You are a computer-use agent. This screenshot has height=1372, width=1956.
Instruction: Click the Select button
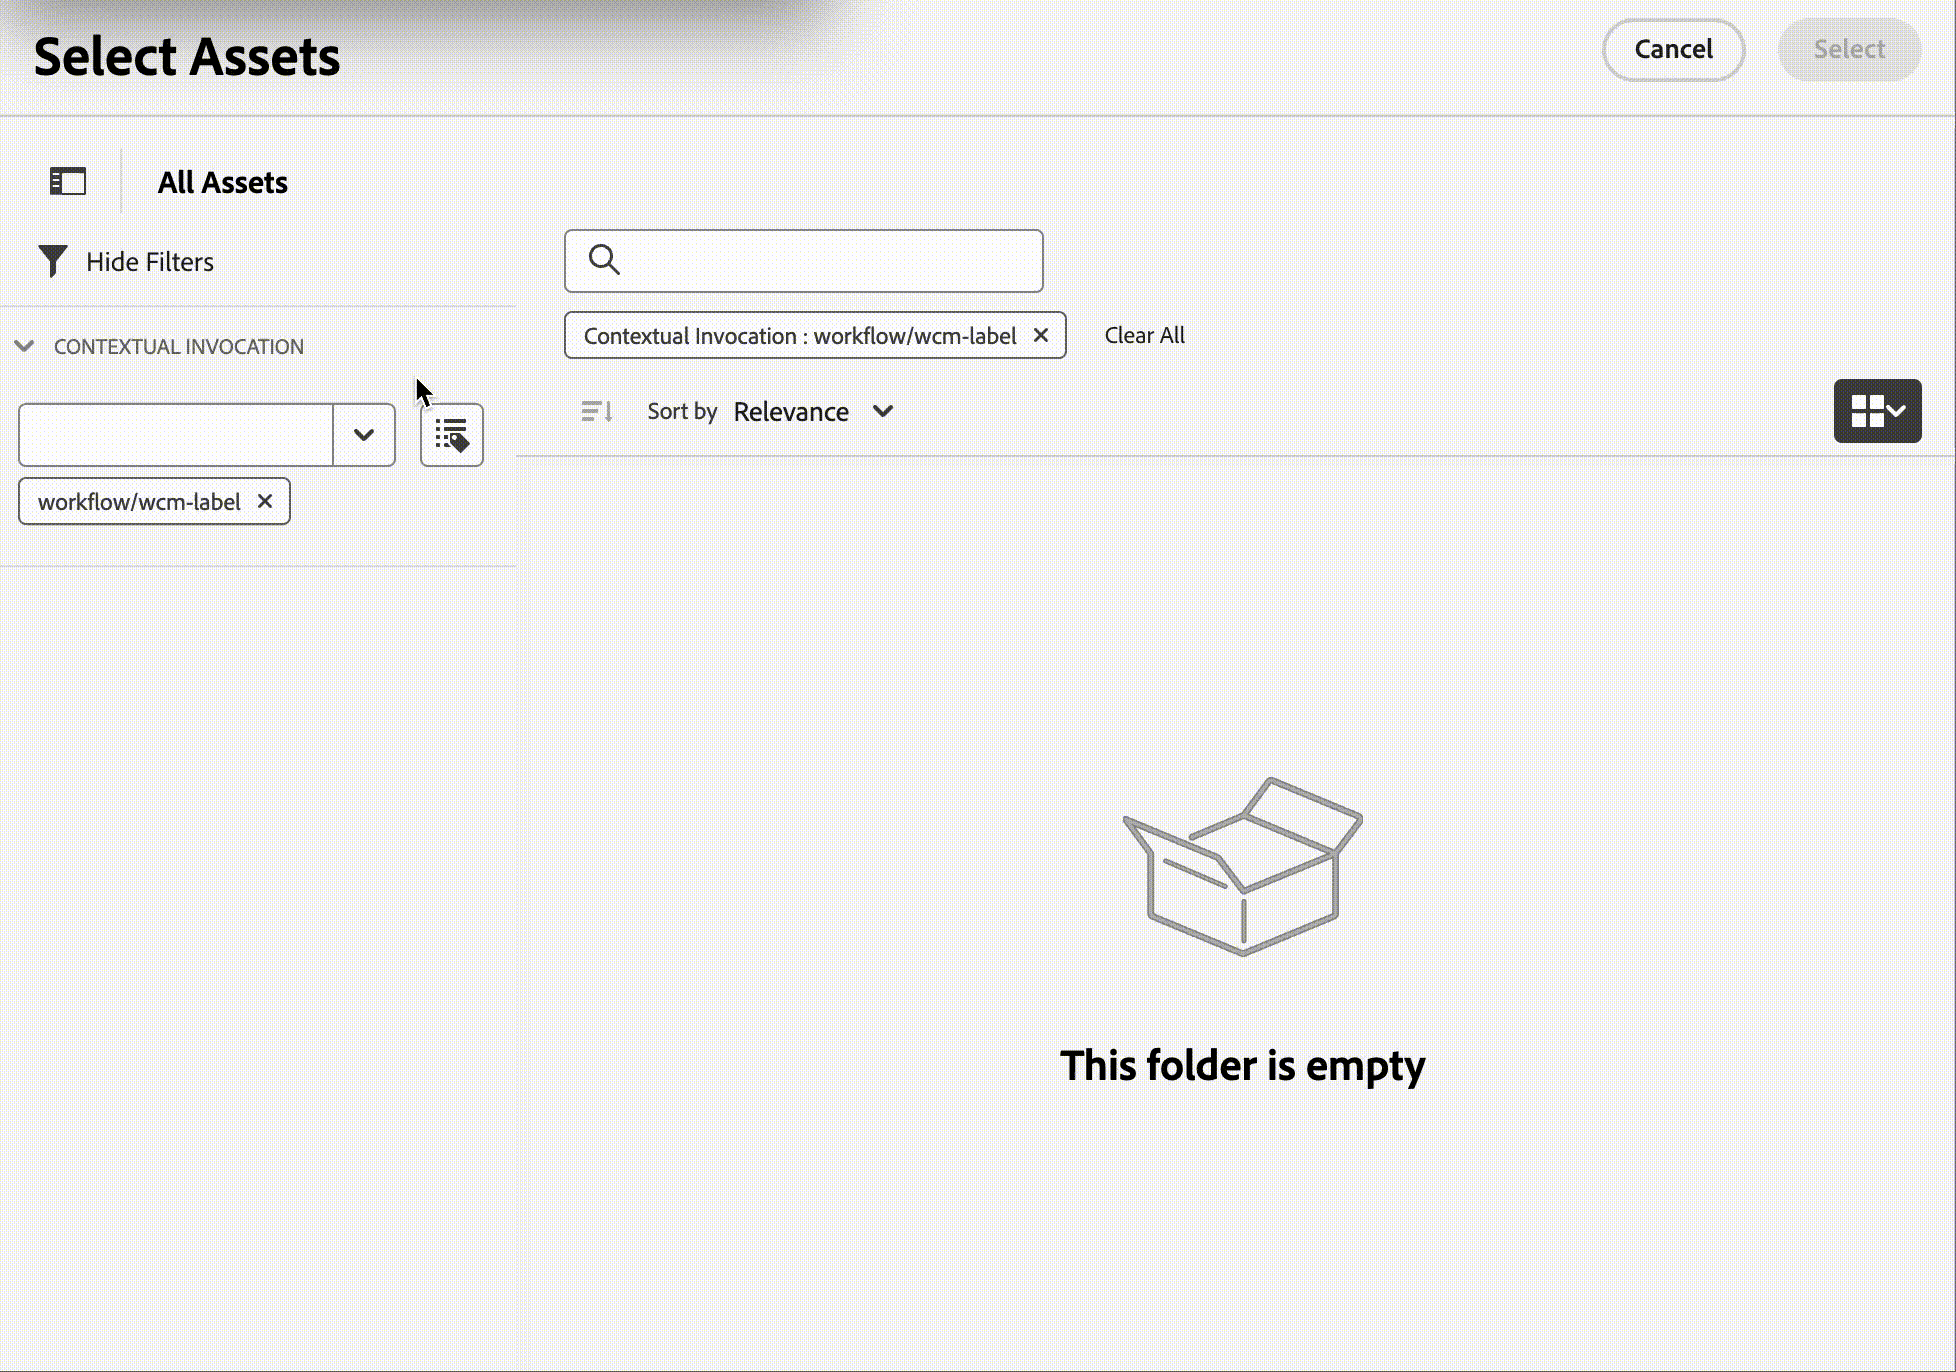pyautogui.click(x=1849, y=48)
